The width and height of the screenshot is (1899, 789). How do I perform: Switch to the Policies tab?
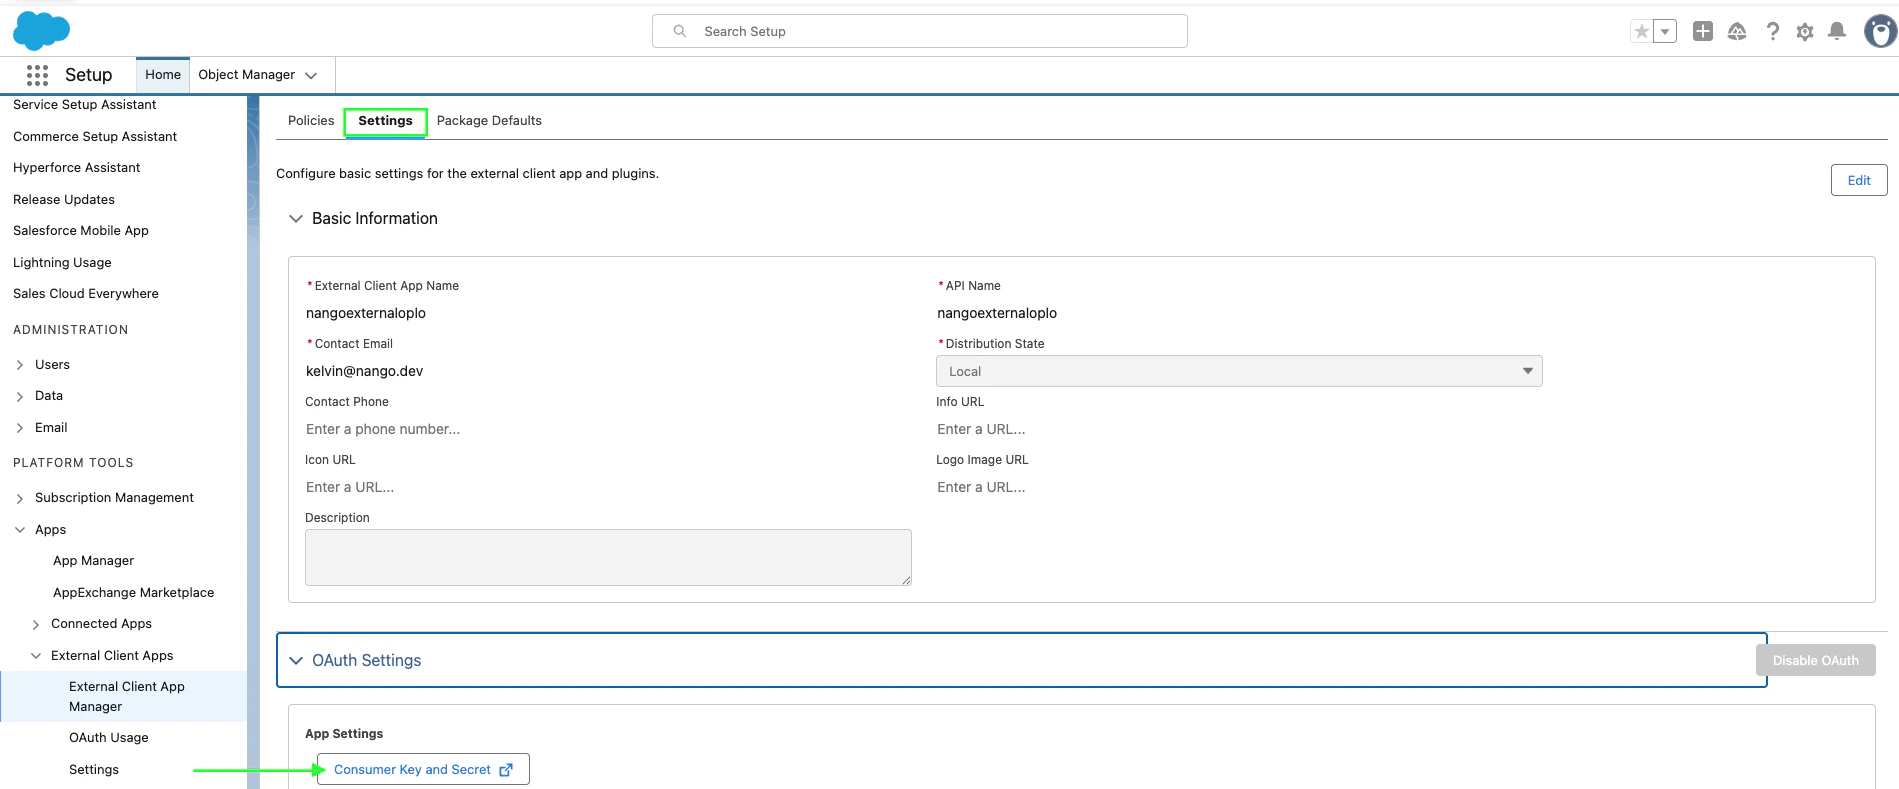click(x=311, y=121)
